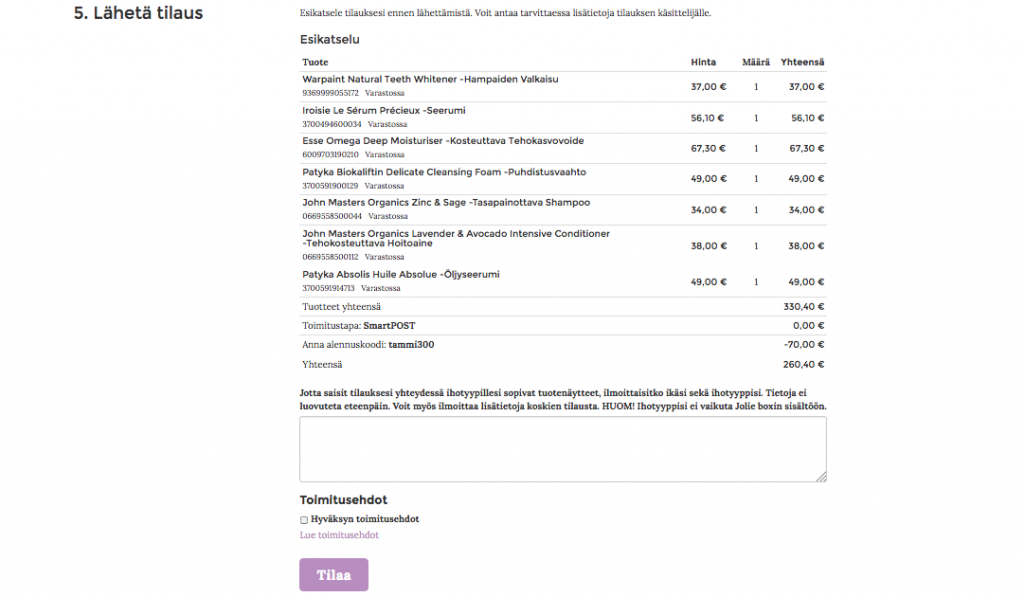Click Patyka Absolis Huile Absolue product
Image resolution: width=1024 pixels, height=597 pixels.
pyautogui.click(x=400, y=274)
